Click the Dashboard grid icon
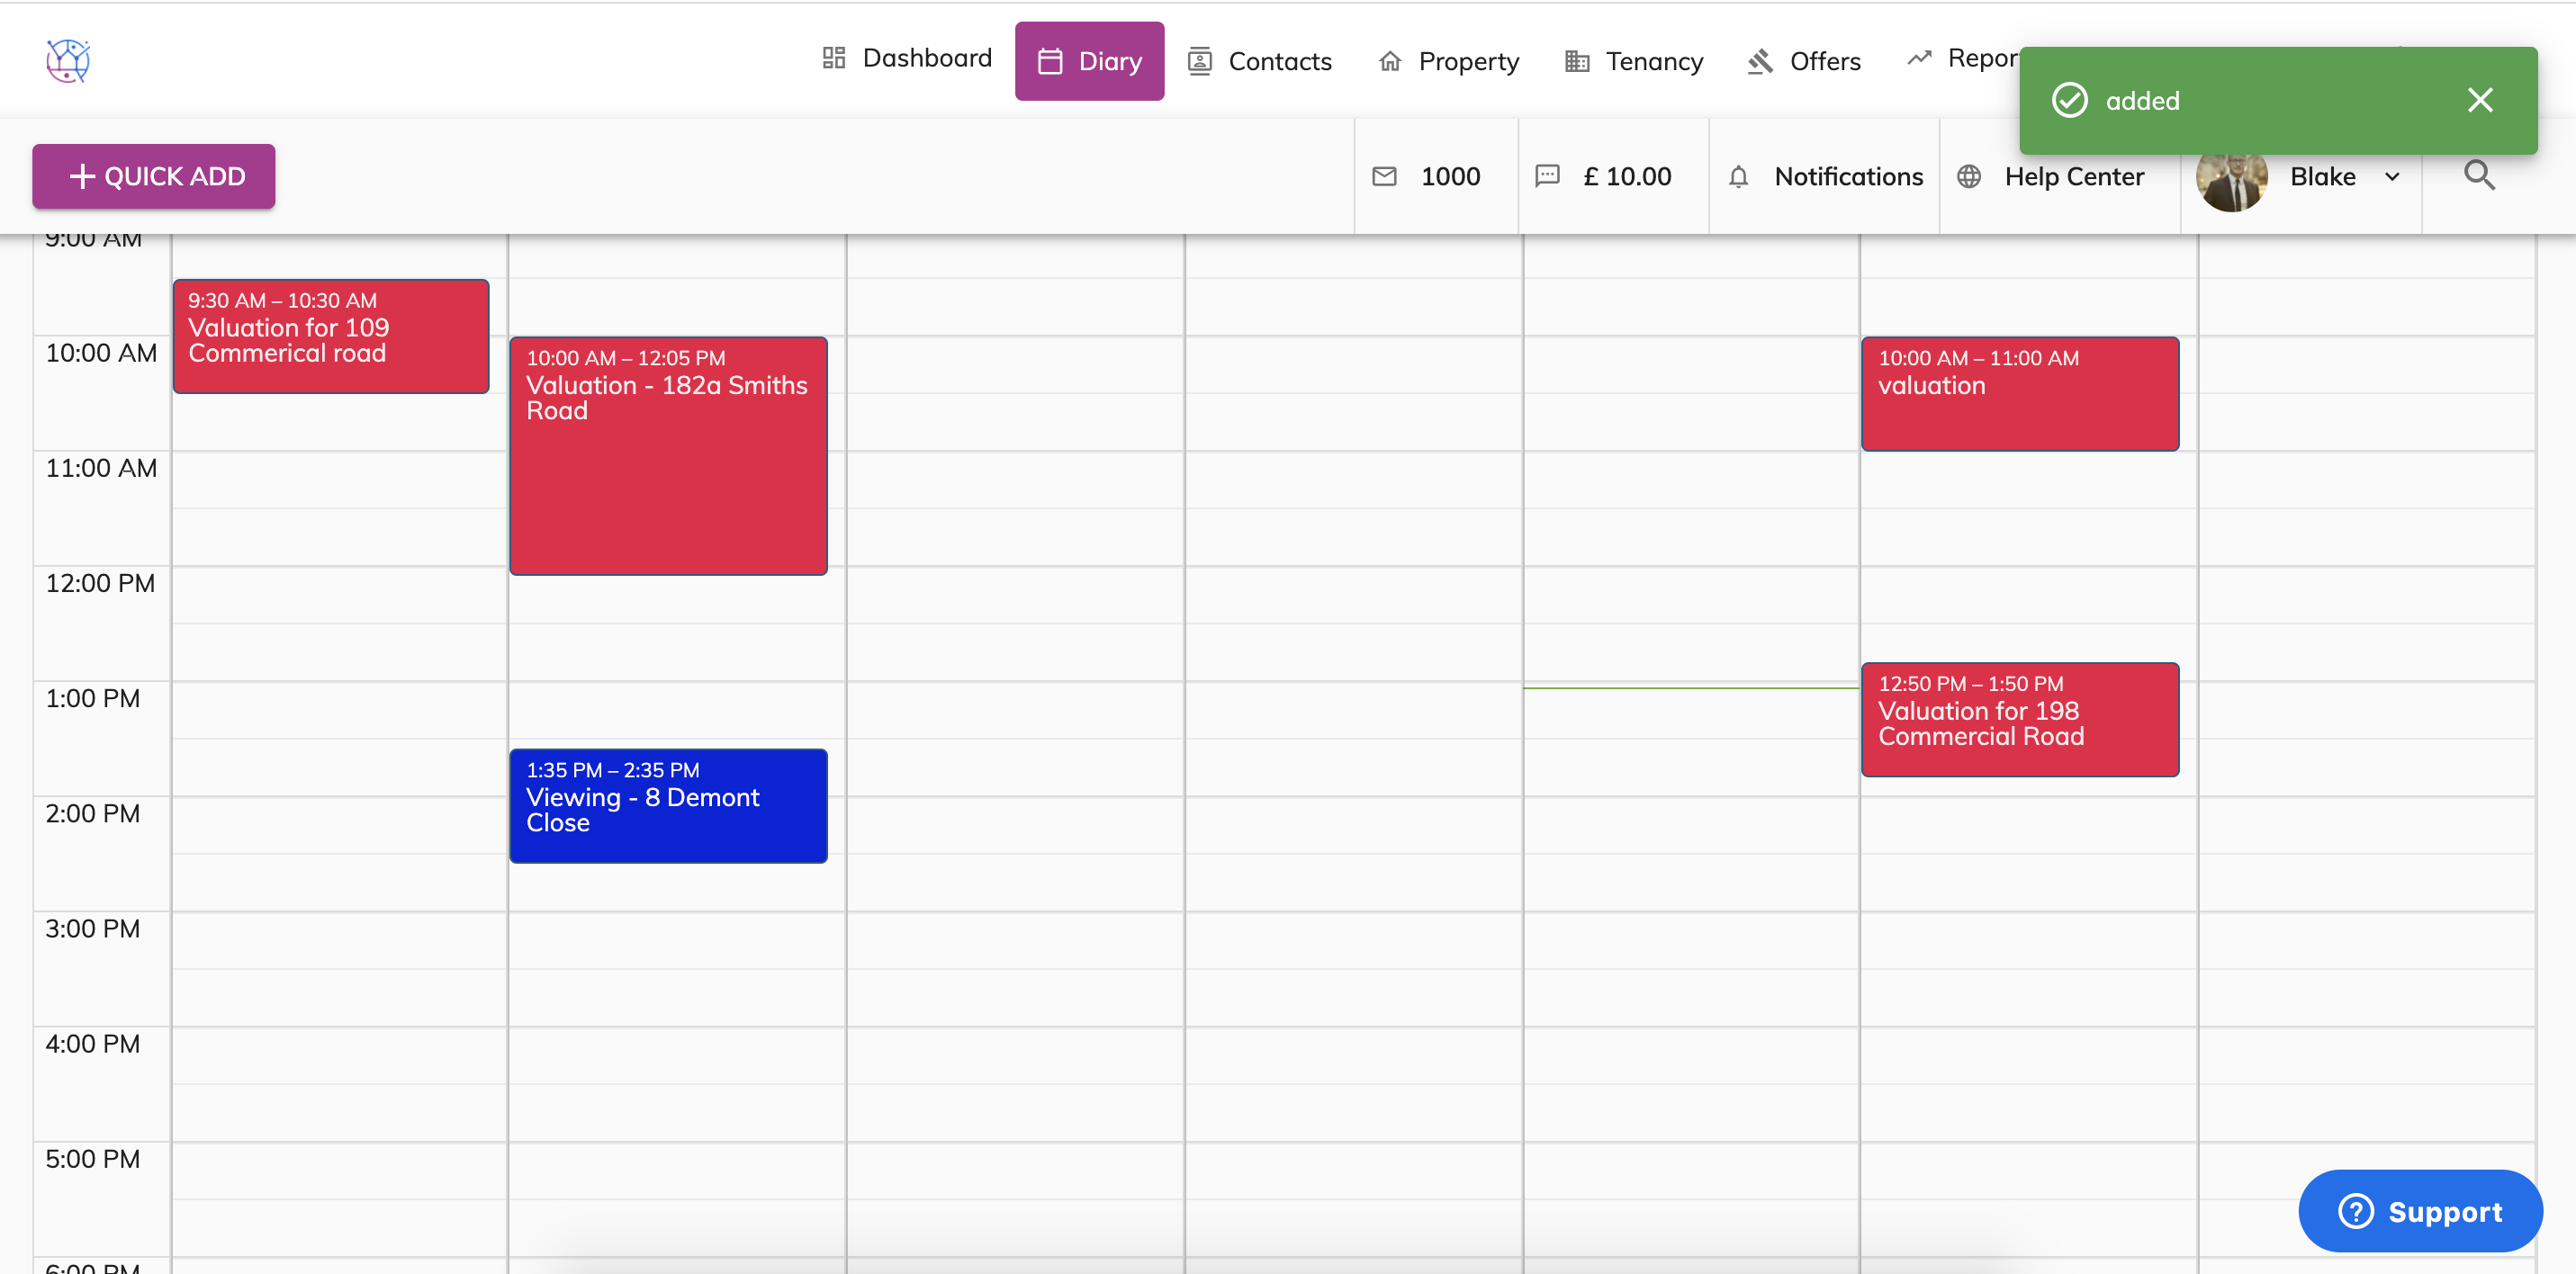This screenshot has width=2576, height=1274. pos(833,58)
